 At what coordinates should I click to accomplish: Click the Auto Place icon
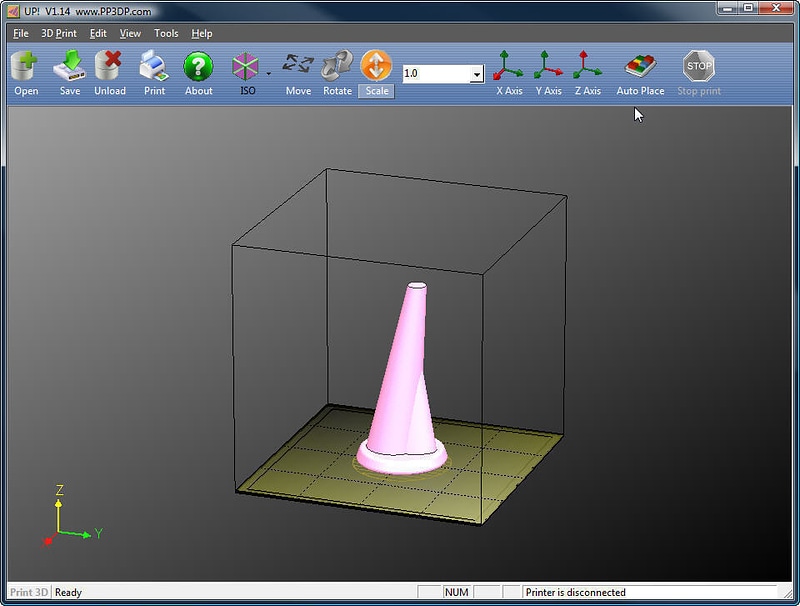coord(640,66)
